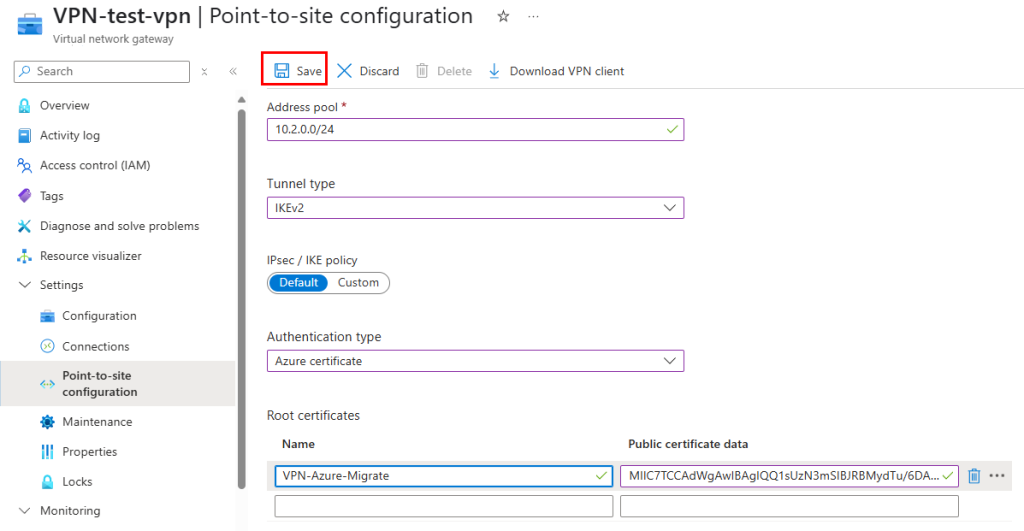Image resolution: width=1024 pixels, height=531 pixels.
Task: Click the Connections icon
Action: pyautogui.click(x=47, y=346)
